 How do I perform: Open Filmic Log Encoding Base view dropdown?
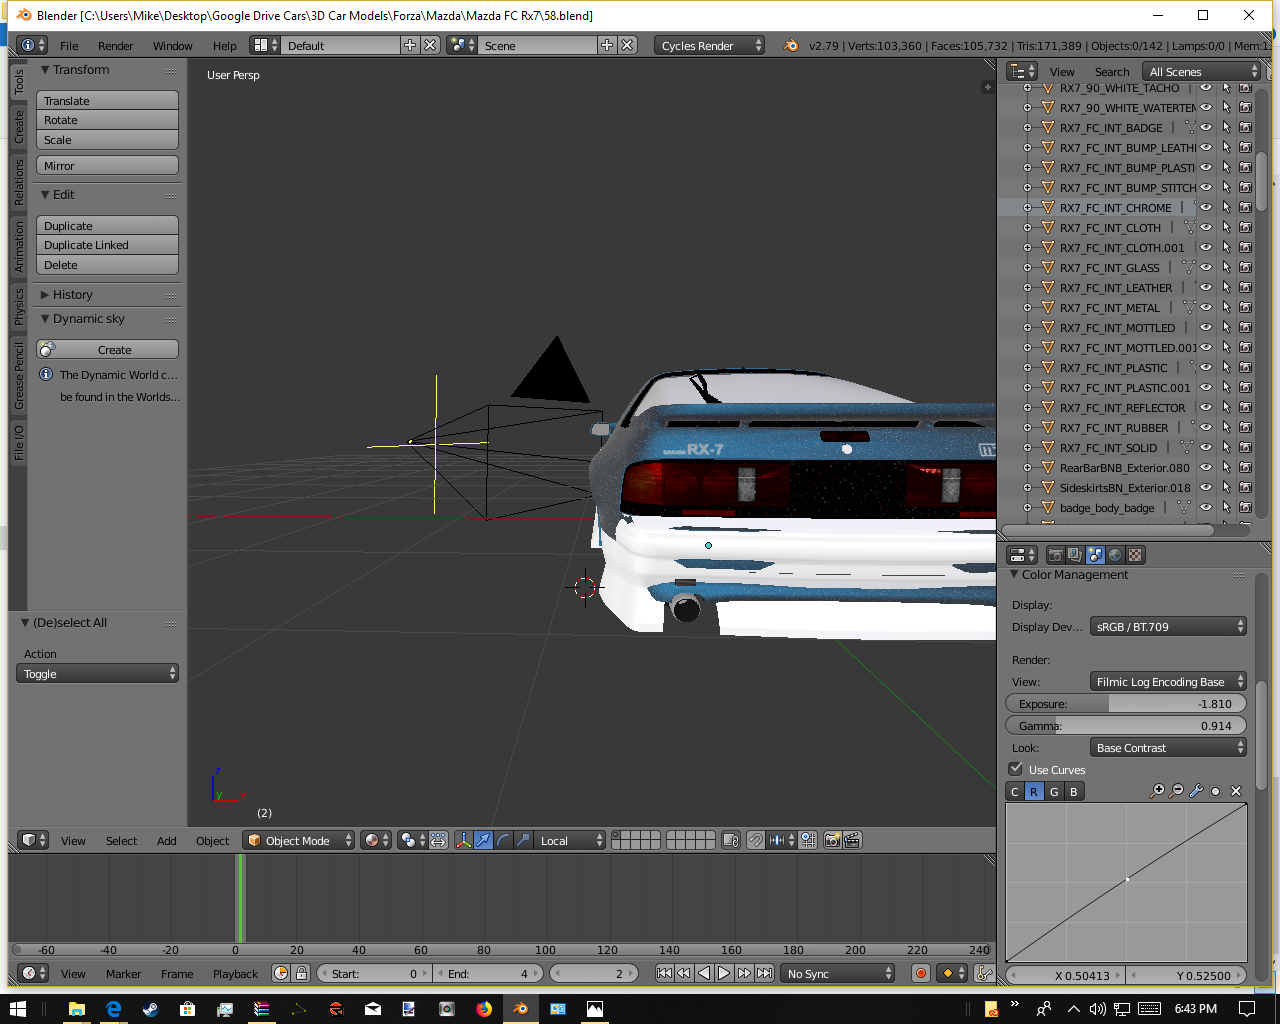point(1168,682)
